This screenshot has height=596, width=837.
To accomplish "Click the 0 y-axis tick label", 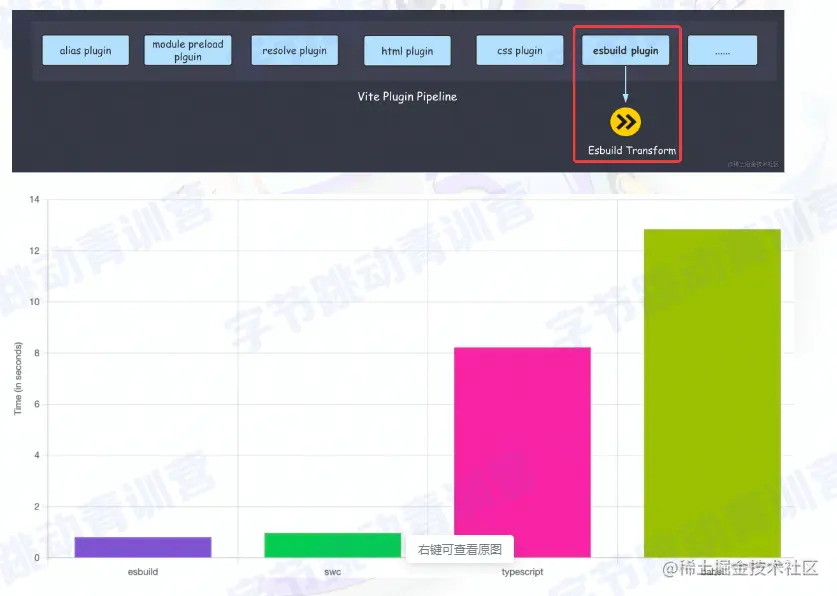I will pyautogui.click(x=37, y=558).
